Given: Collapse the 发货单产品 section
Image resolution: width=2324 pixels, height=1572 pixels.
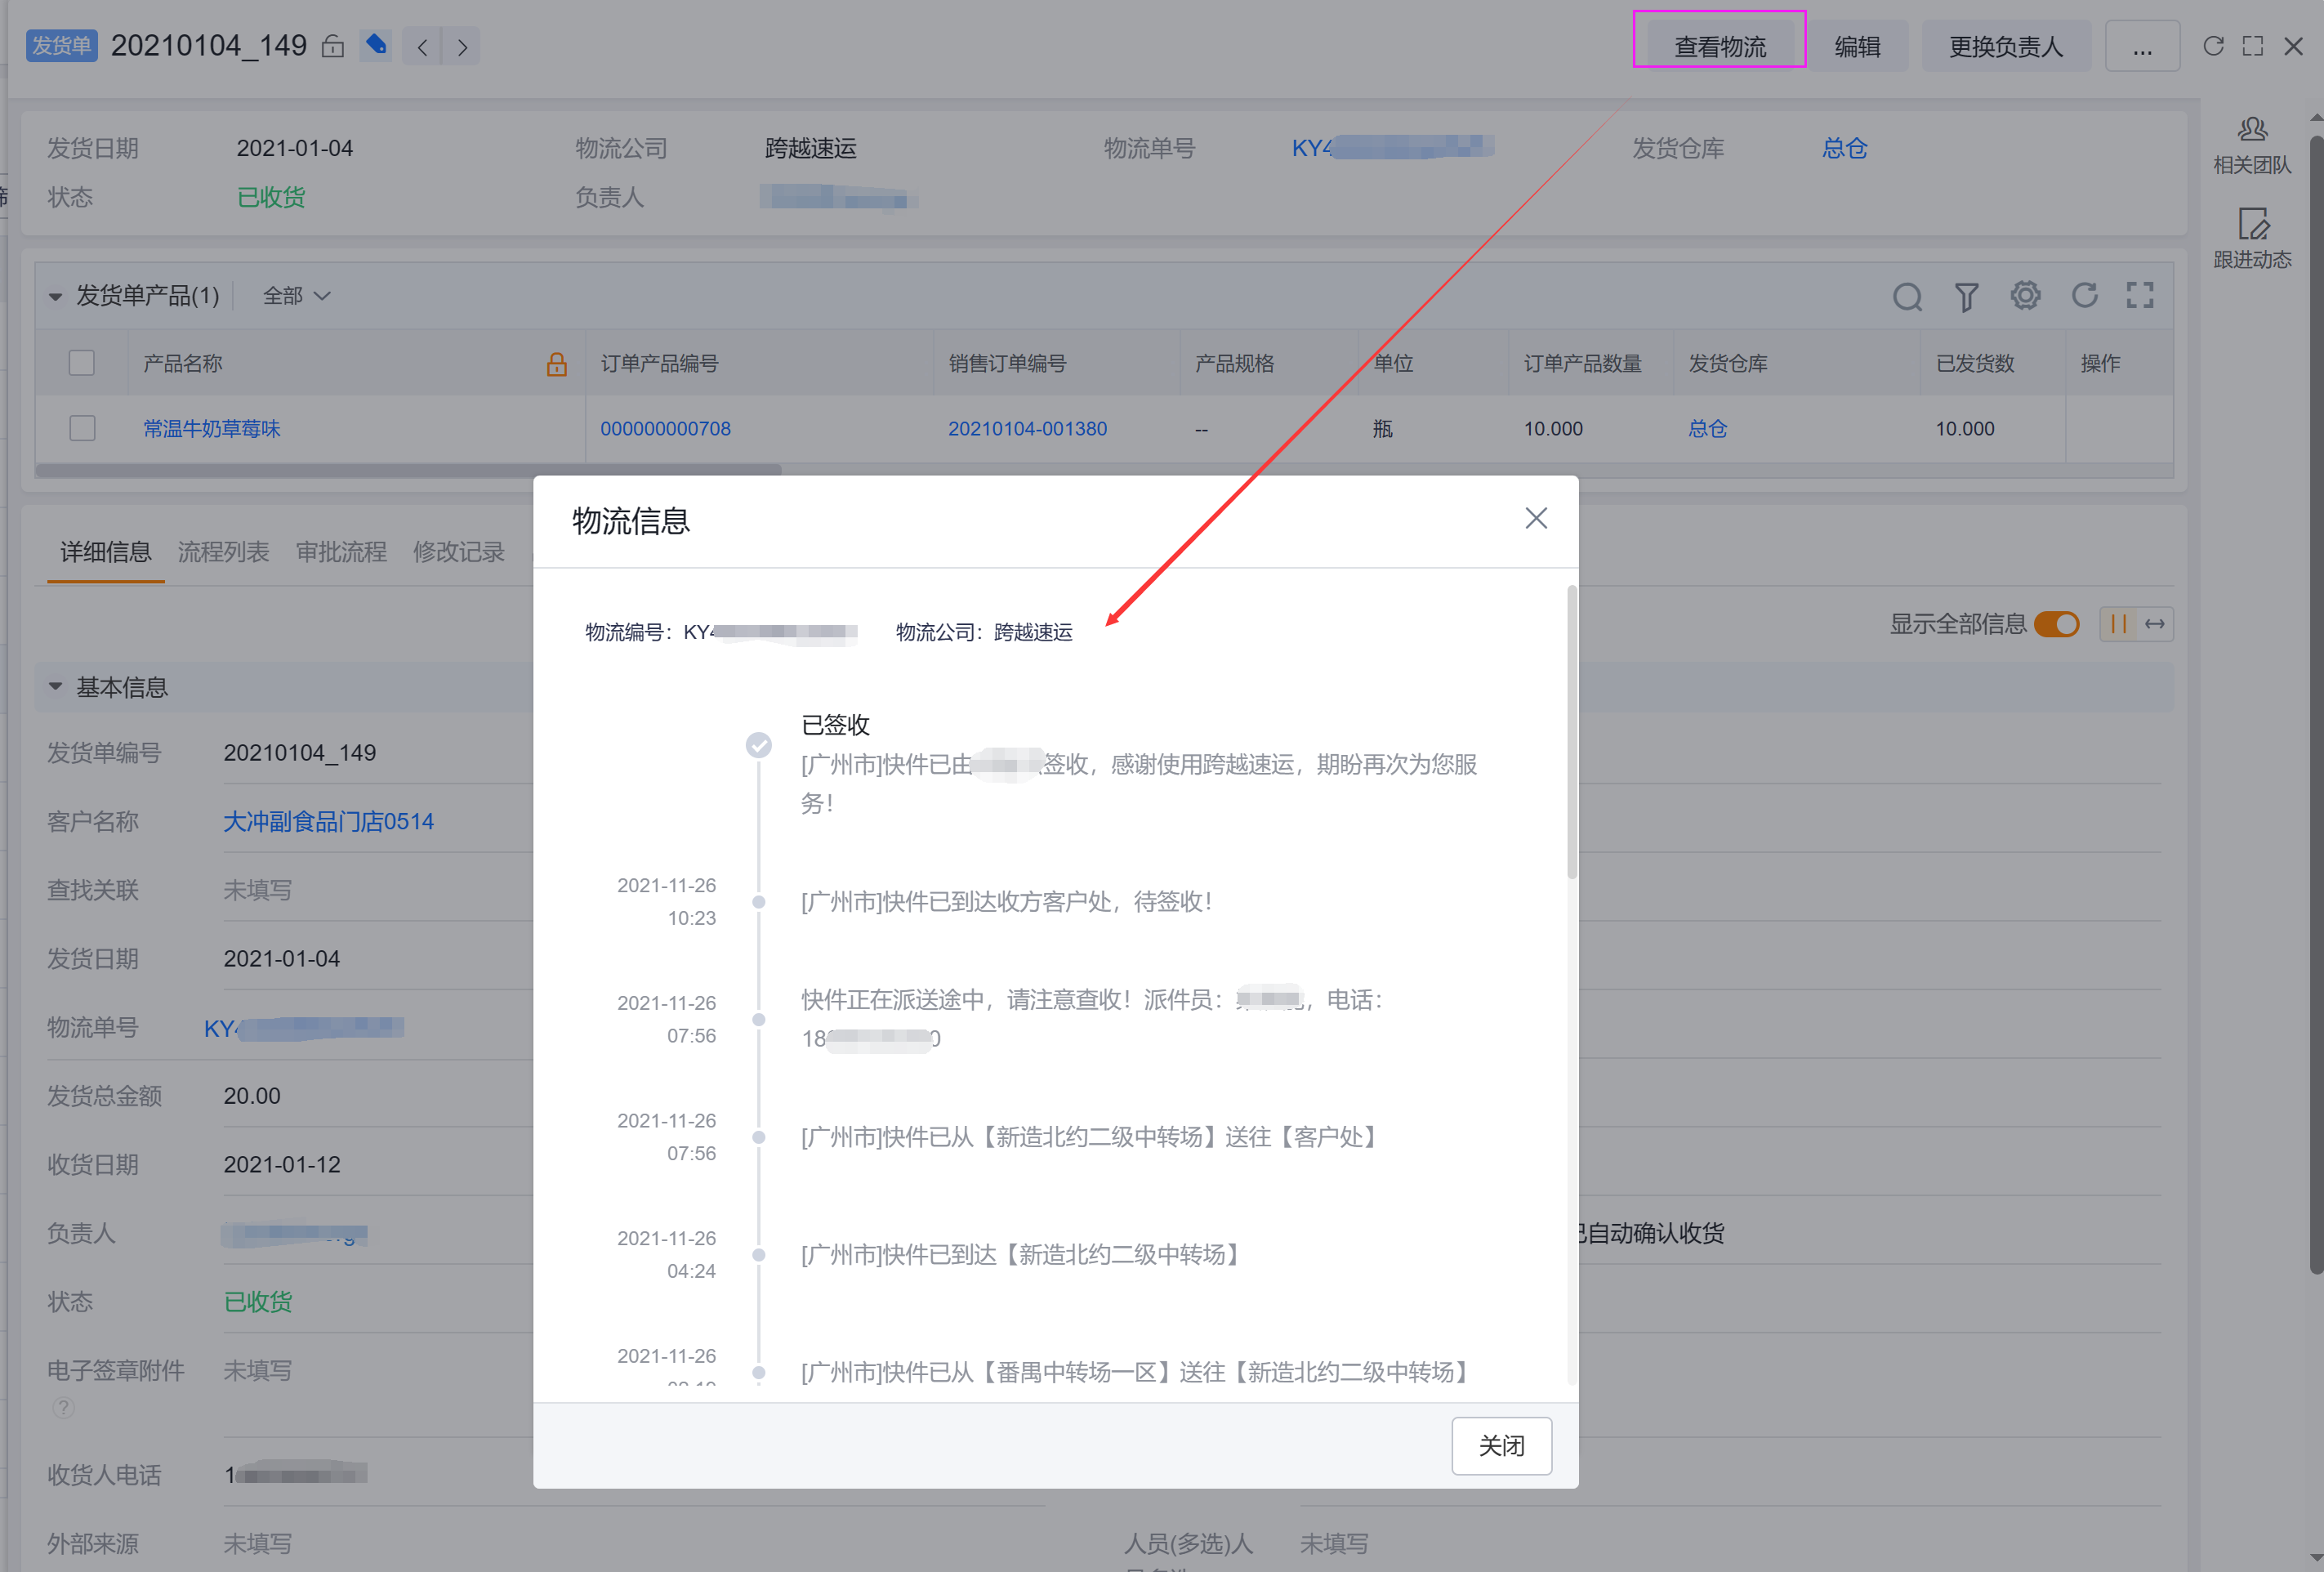Looking at the screenshot, I should (55, 296).
